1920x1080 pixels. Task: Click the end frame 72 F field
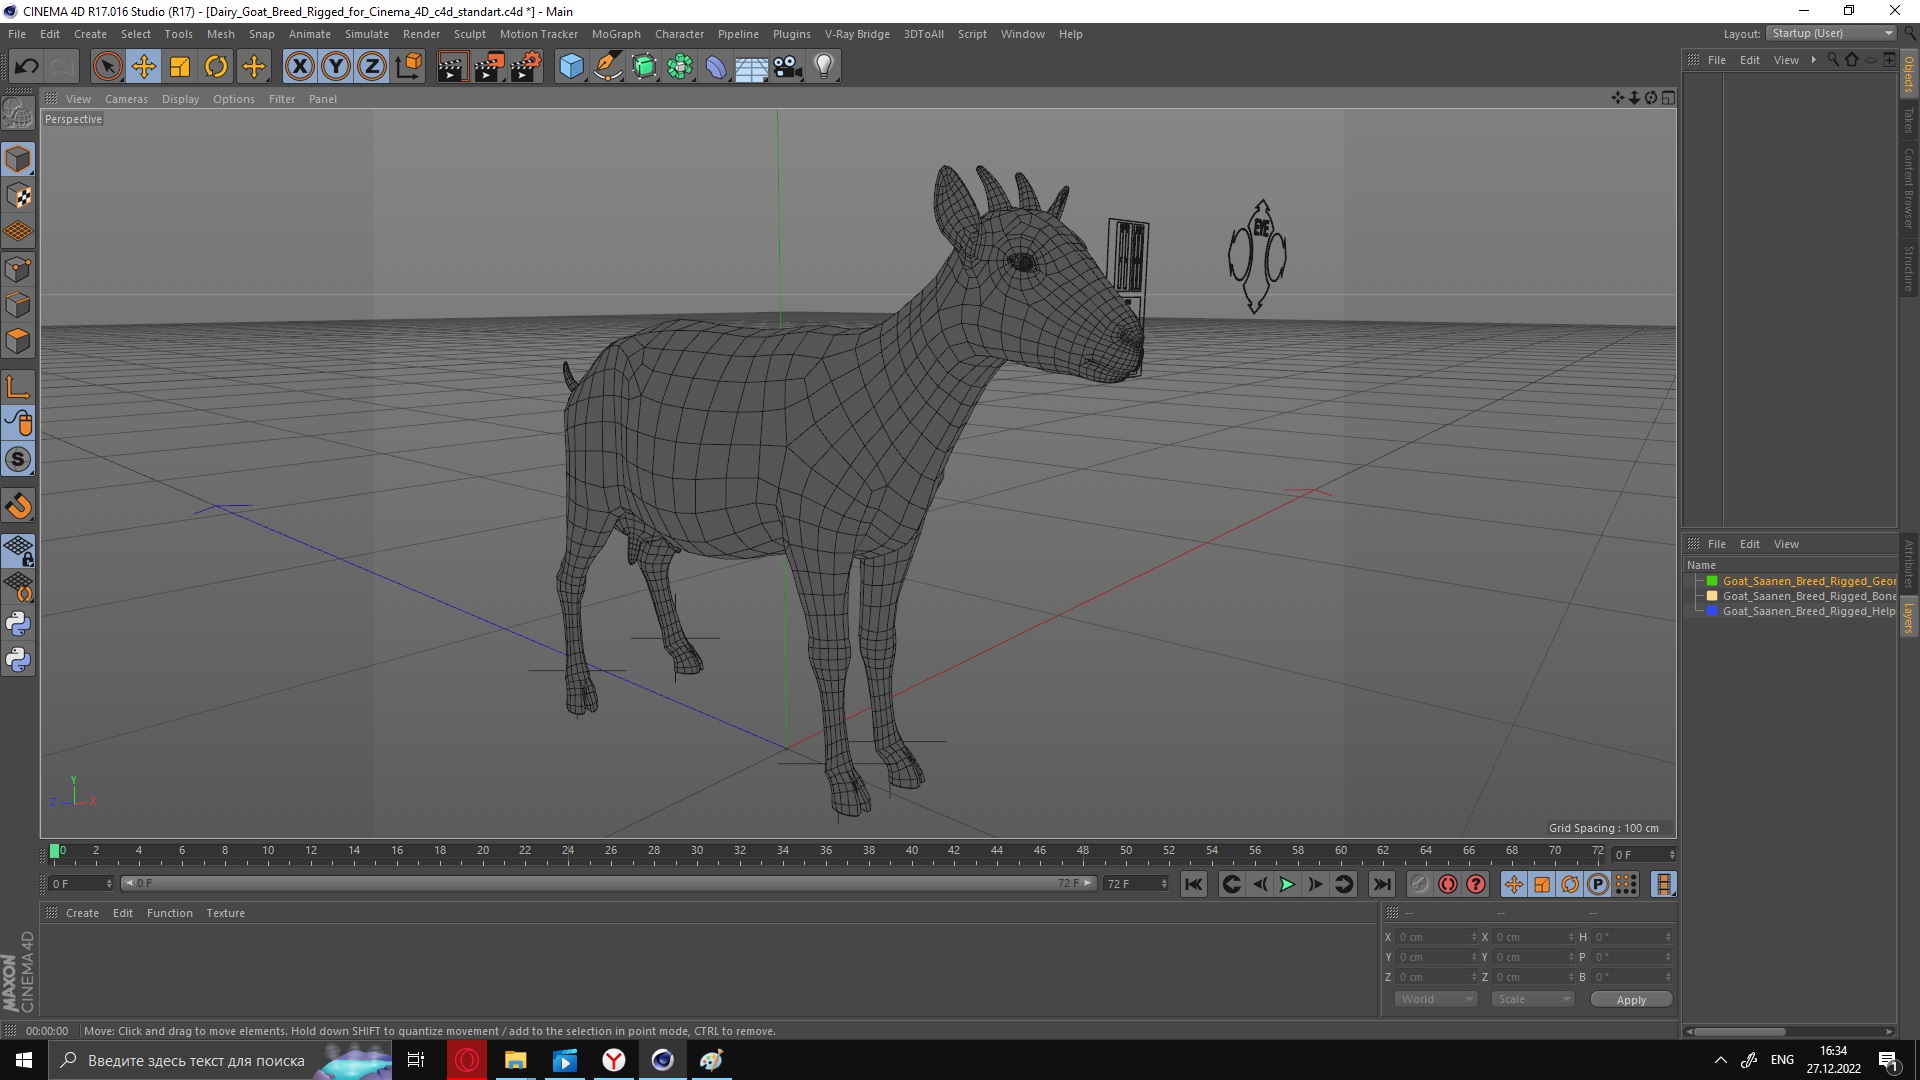click(1136, 884)
